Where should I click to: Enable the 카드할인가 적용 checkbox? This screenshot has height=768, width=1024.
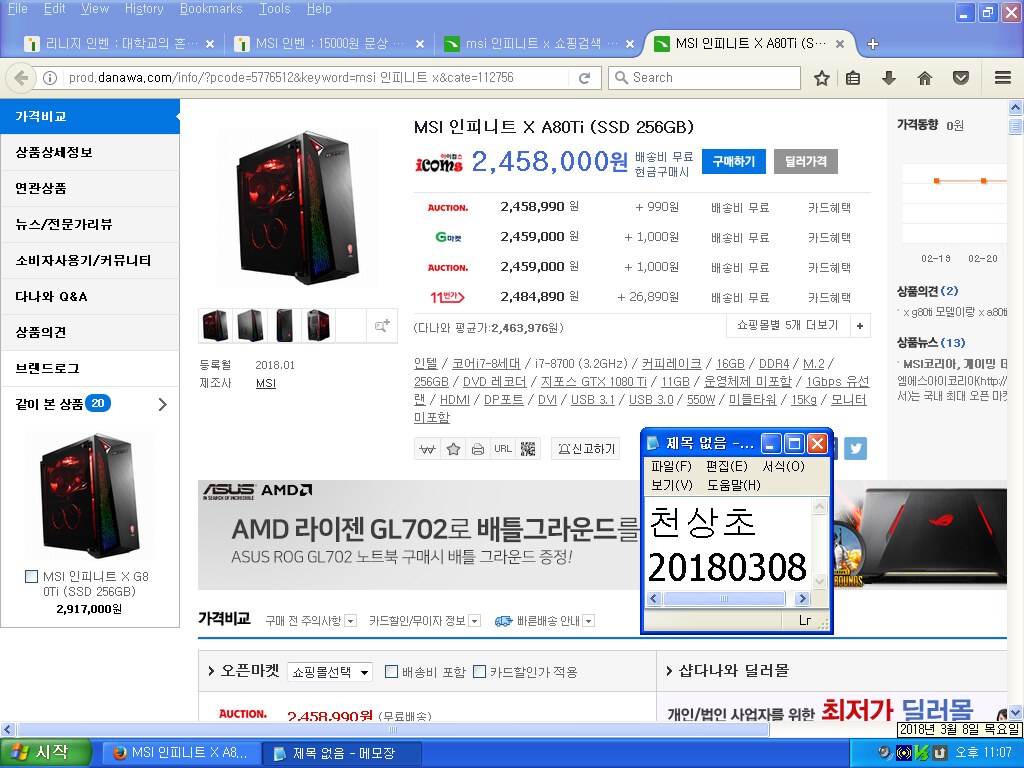pyautogui.click(x=479, y=671)
